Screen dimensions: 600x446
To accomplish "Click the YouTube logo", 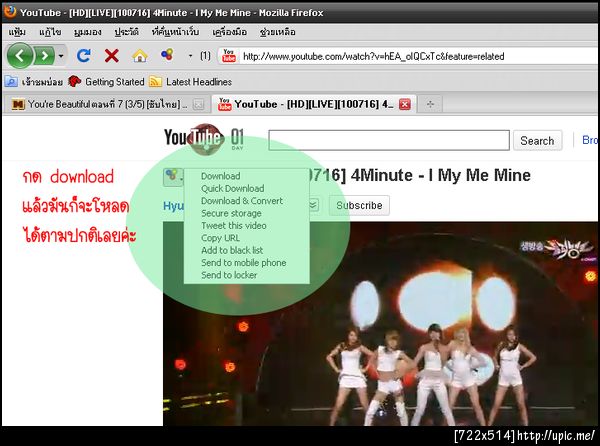I will 194,138.
